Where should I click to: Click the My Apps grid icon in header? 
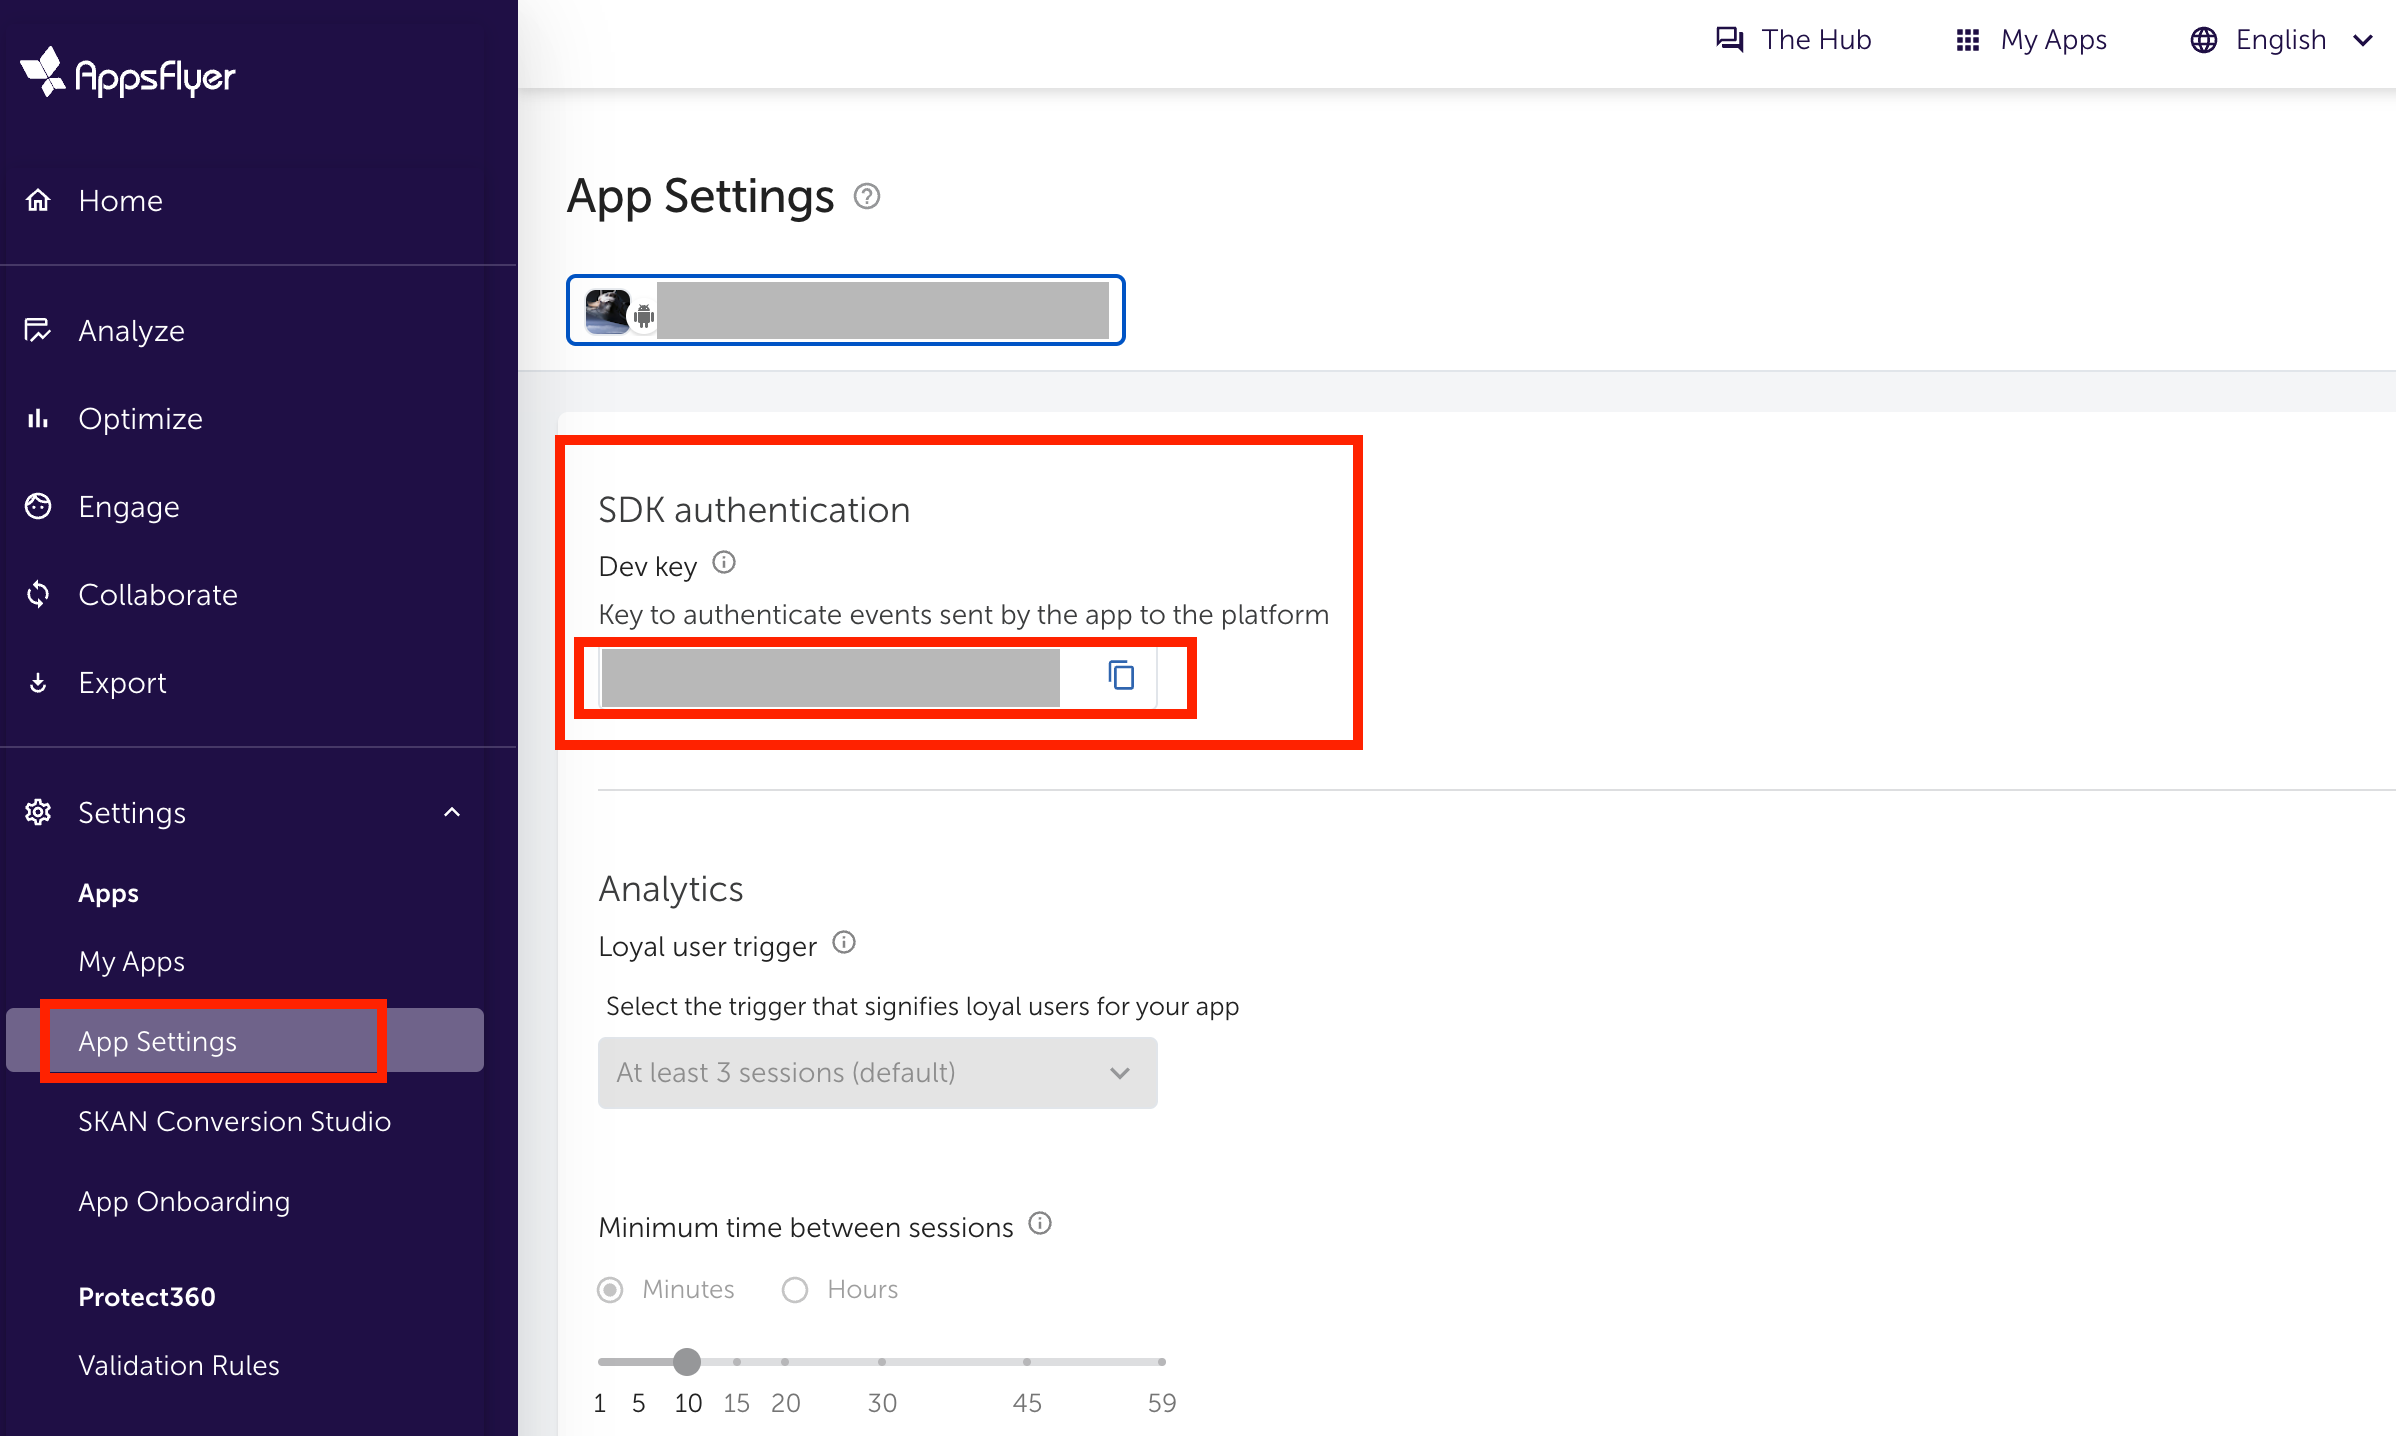click(x=1967, y=40)
